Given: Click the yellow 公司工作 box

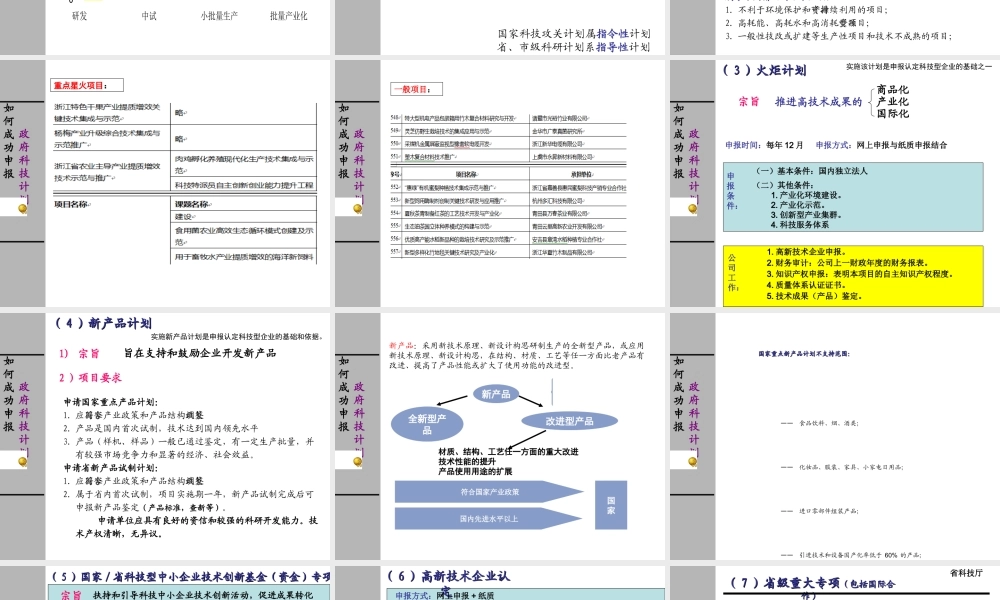Looking at the screenshot, I should pos(853,275).
